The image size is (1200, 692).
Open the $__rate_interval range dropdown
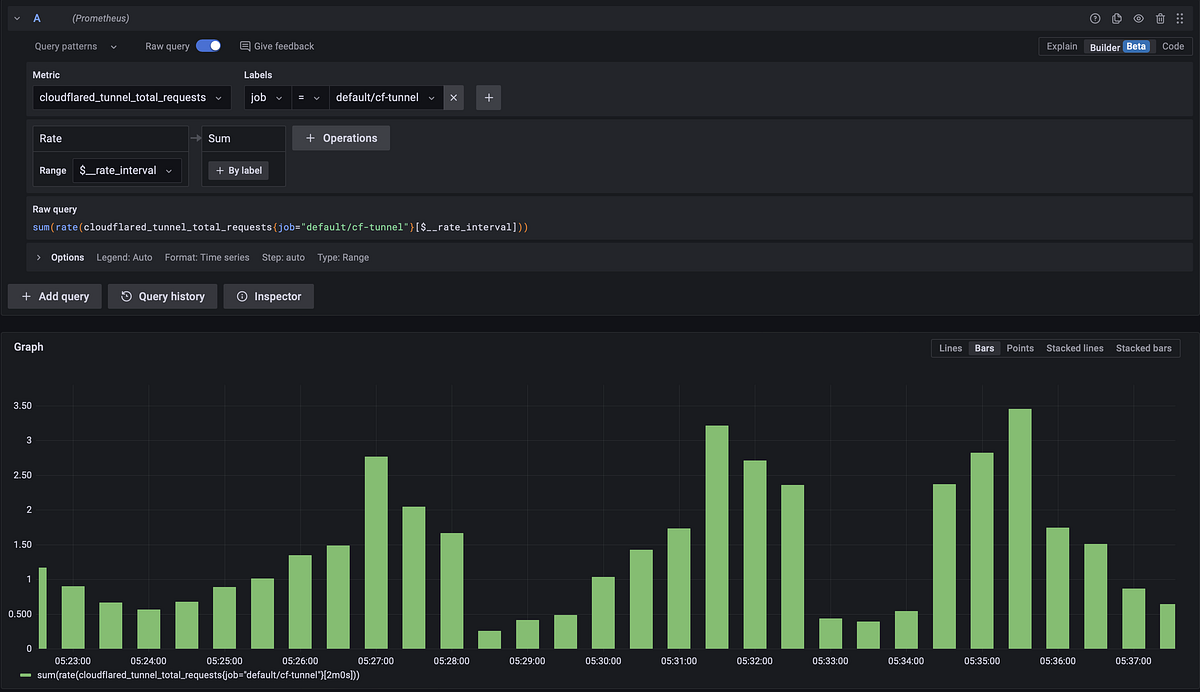click(126, 170)
